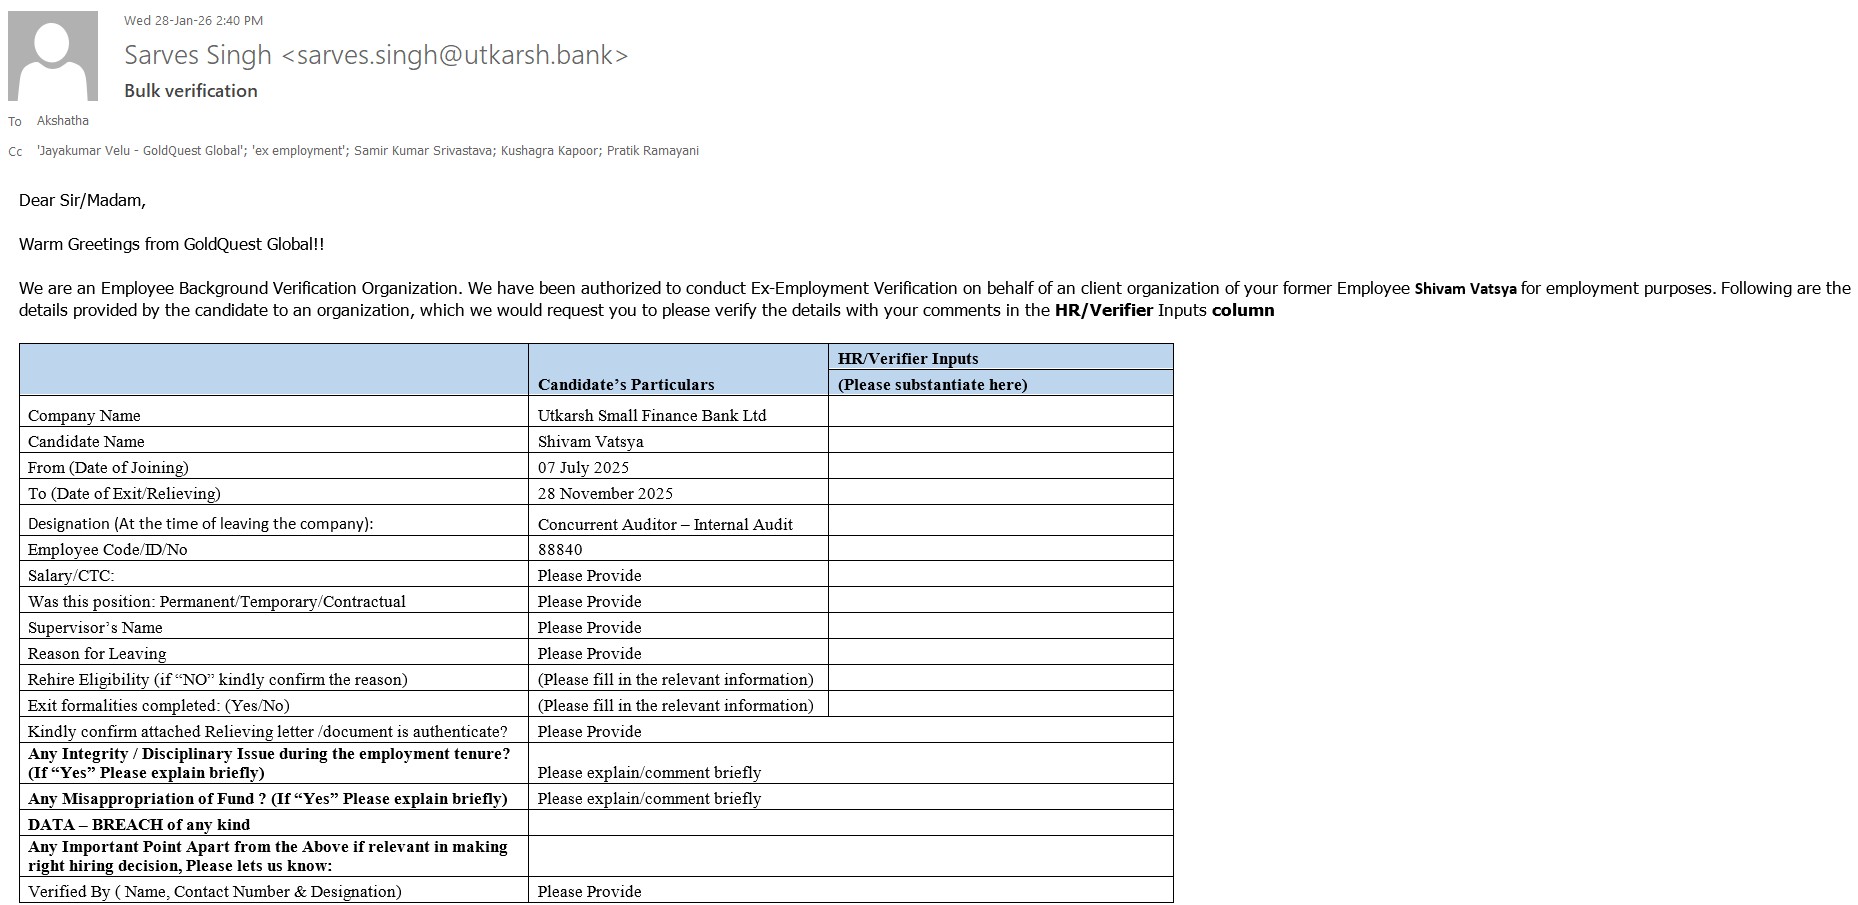Viewport: 1858px width, 905px height.
Task: Click sender email sarves.singh@utkarsh.bank
Action: [455, 55]
